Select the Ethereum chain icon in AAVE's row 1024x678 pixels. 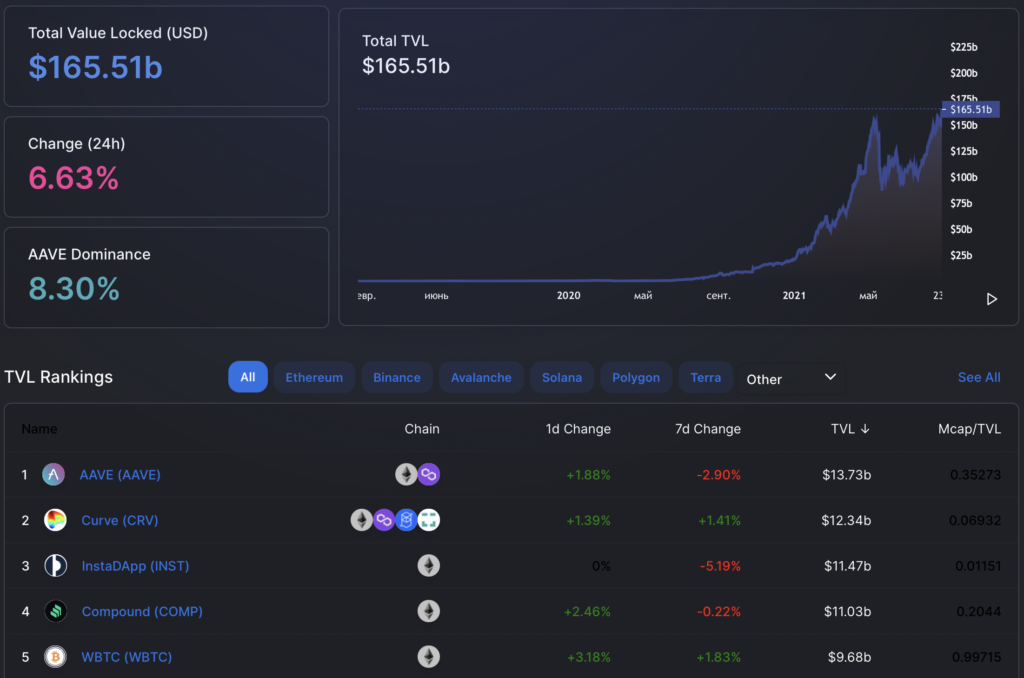pyautogui.click(x=406, y=474)
